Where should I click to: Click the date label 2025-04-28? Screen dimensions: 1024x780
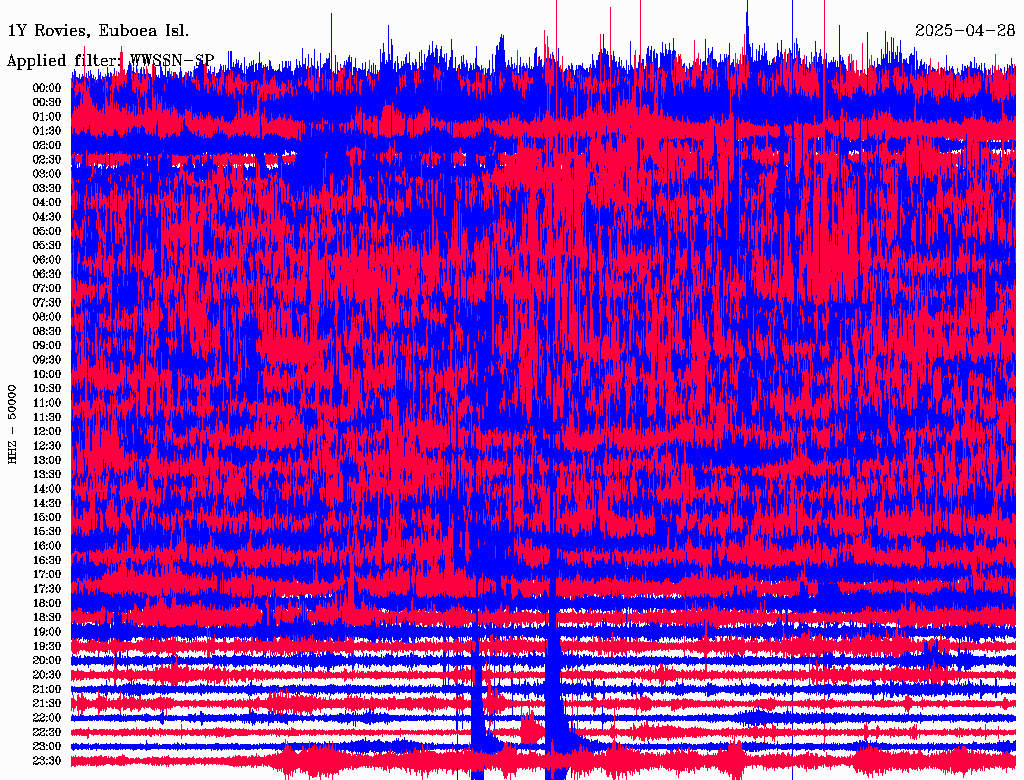click(964, 30)
